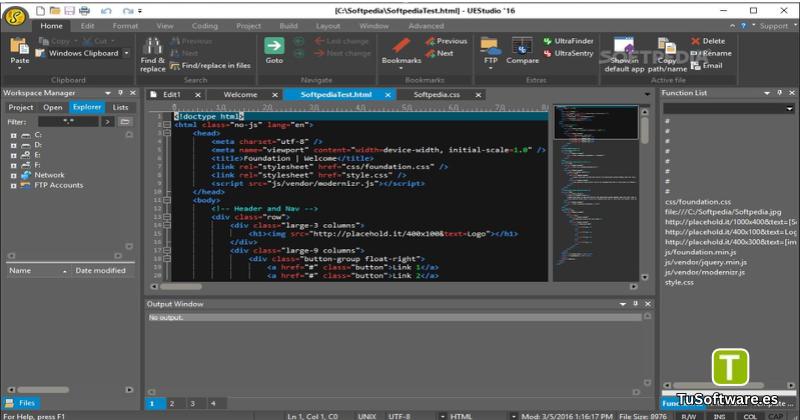Image resolution: width=800 pixels, height=420 pixels.
Task: Open the HTML language dropdown in status bar
Action: (513, 416)
